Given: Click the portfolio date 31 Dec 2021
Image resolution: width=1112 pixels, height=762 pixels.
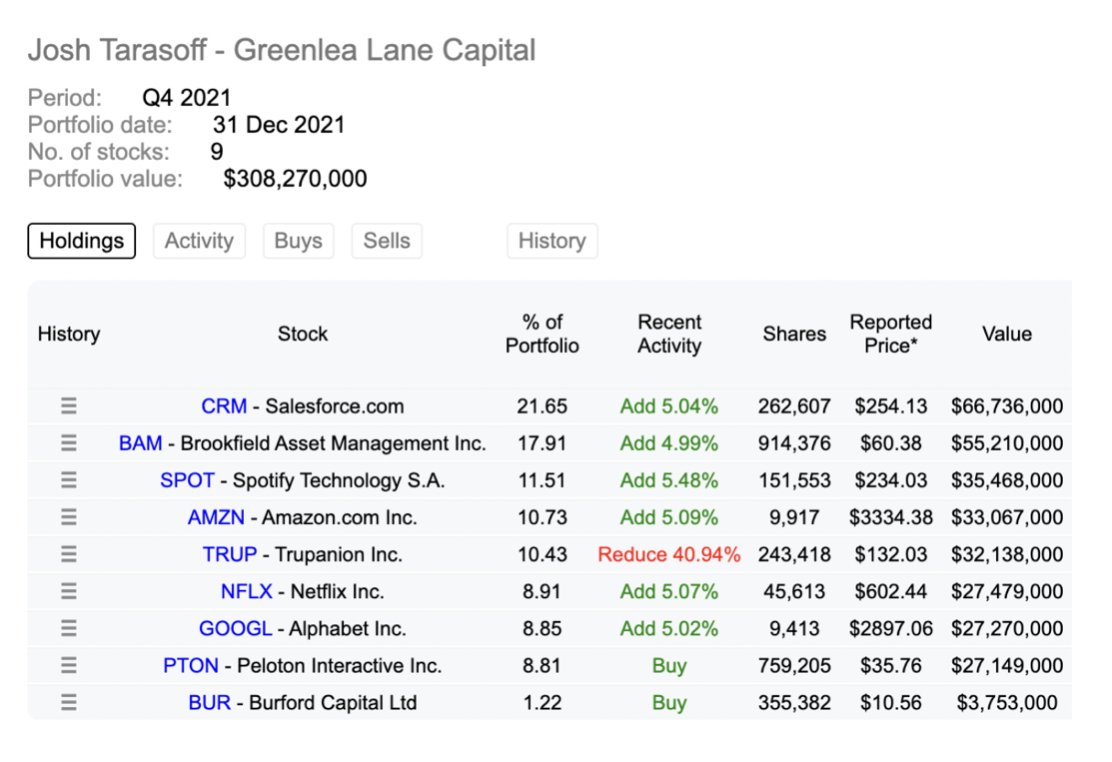Looking at the screenshot, I should [x=279, y=125].
